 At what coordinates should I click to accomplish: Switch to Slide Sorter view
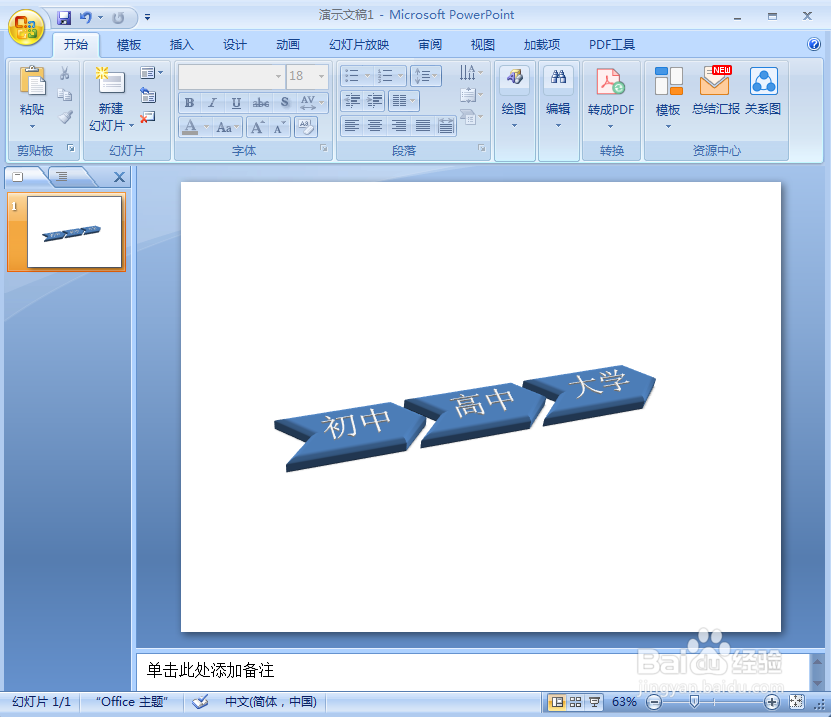tap(576, 702)
